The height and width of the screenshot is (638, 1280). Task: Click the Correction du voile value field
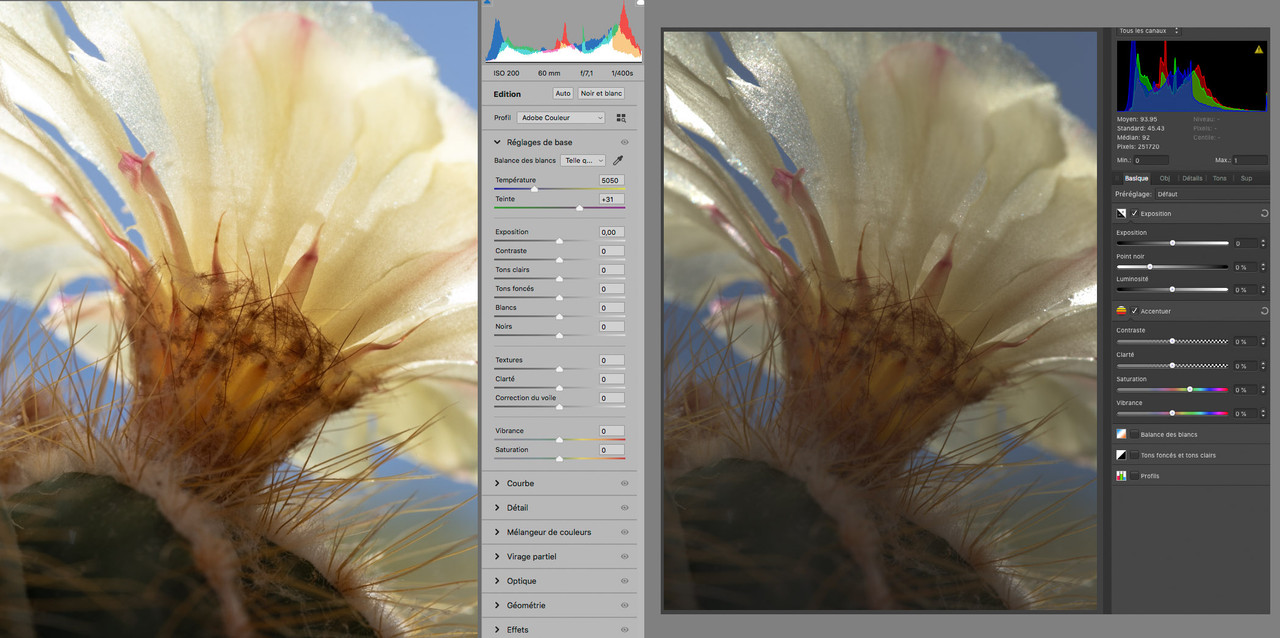coord(612,398)
